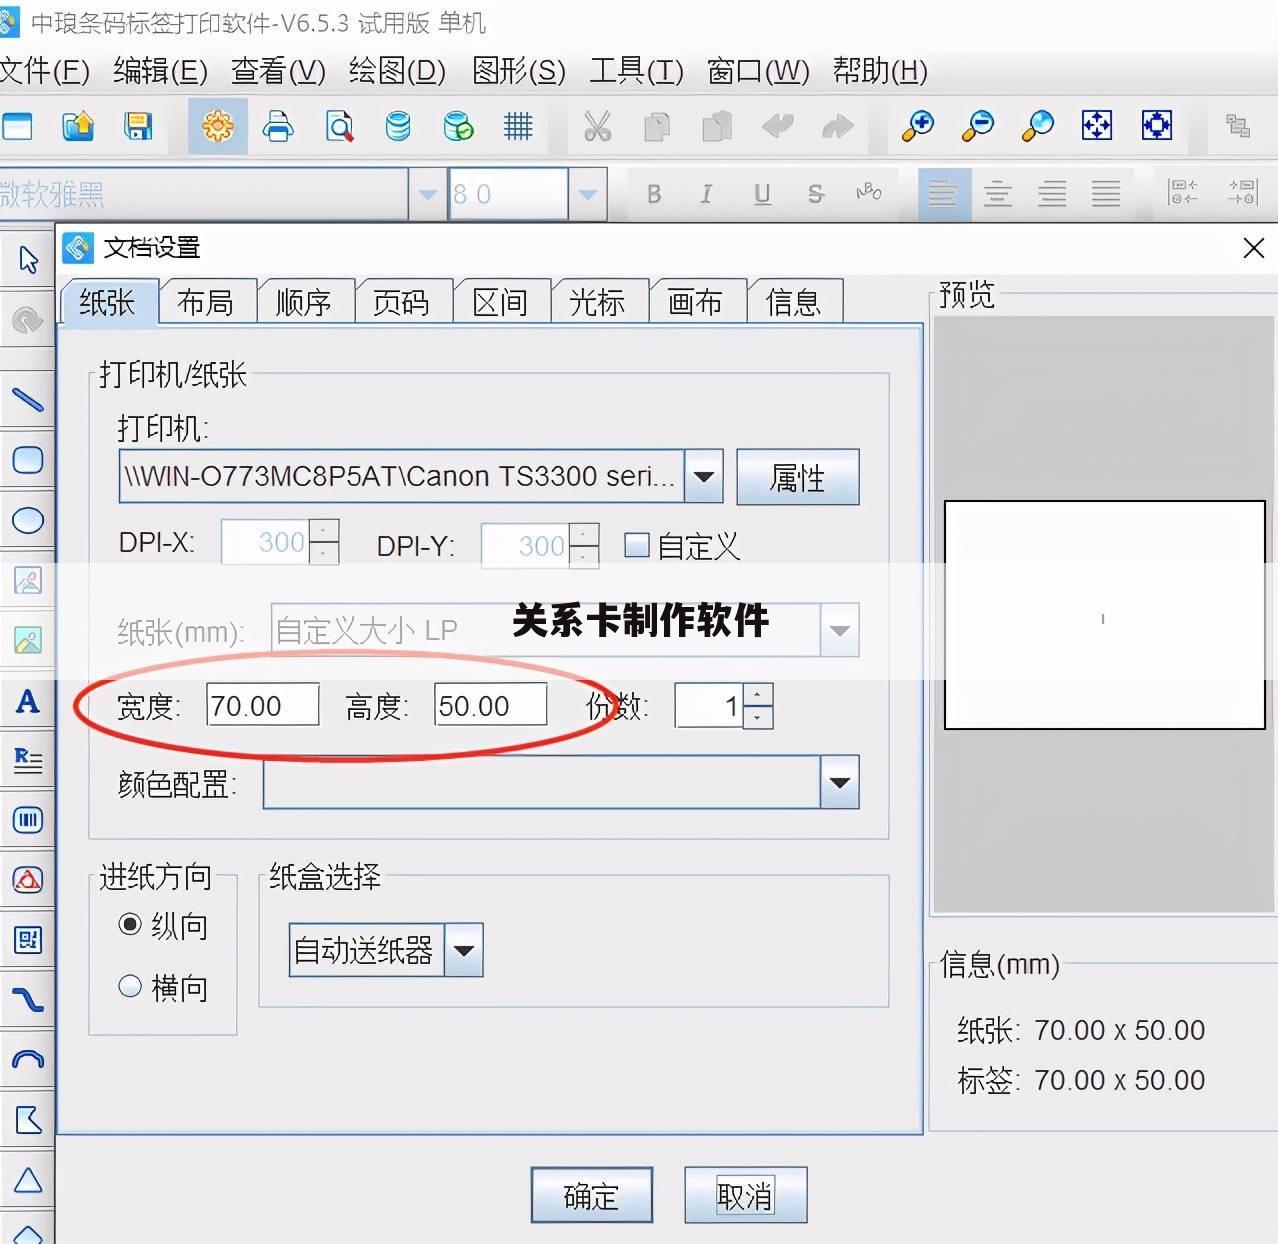Expand the 颜色配置 dropdown
The height and width of the screenshot is (1244, 1278).
pos(840,782)
